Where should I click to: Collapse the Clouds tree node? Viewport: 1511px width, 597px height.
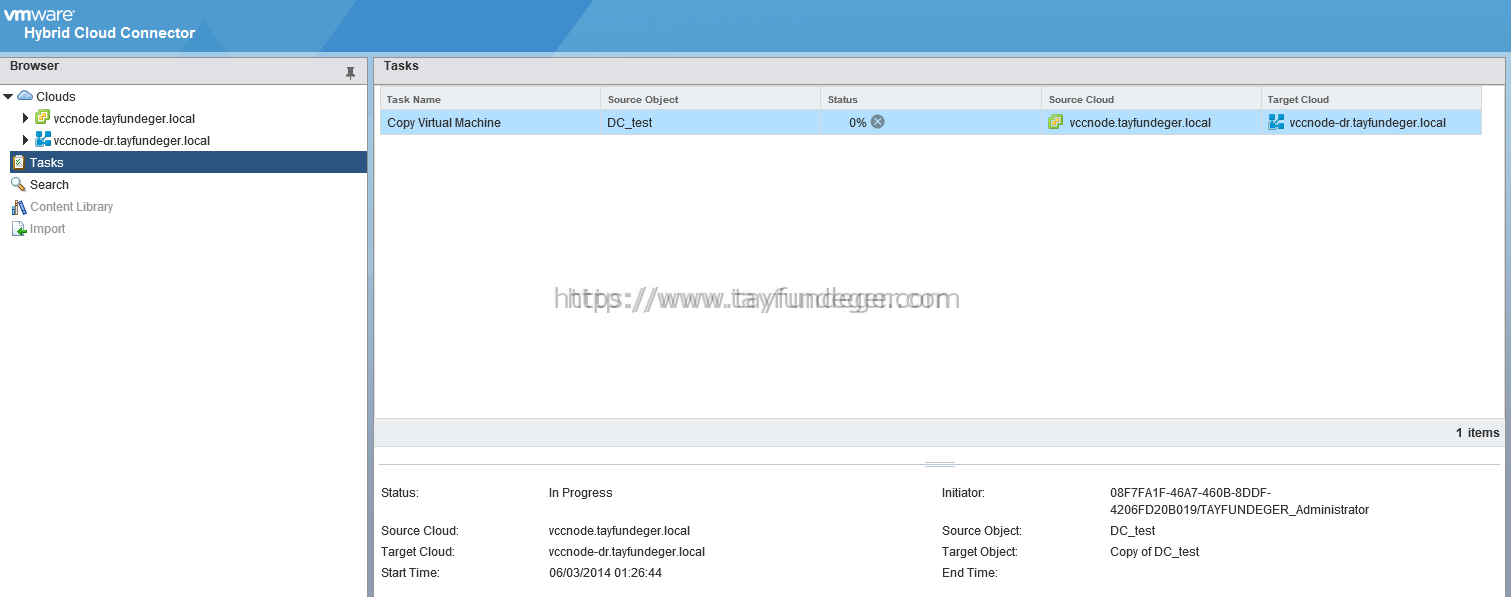coord(8,97)
